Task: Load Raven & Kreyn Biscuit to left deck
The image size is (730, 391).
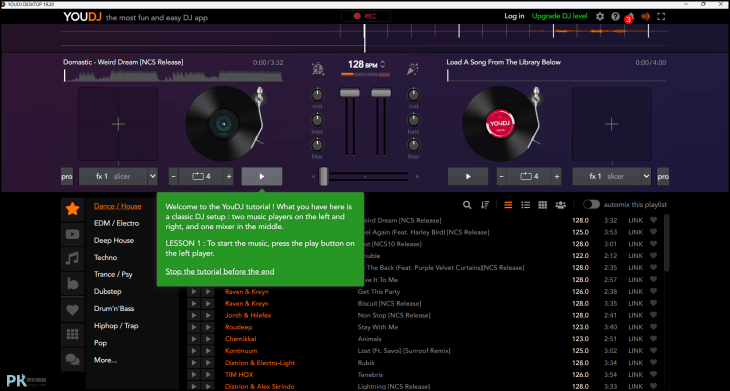Action: (x=193, y=303)
